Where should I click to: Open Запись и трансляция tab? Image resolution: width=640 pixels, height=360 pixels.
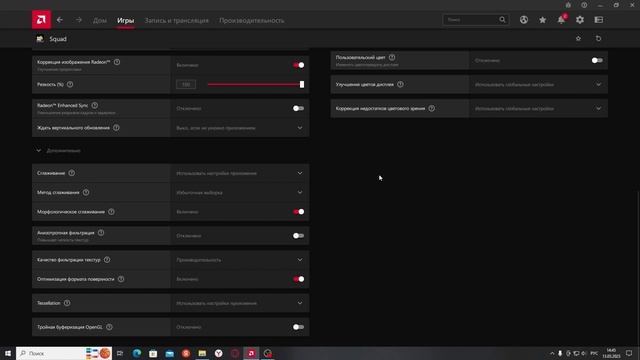(x=176, y=20)
